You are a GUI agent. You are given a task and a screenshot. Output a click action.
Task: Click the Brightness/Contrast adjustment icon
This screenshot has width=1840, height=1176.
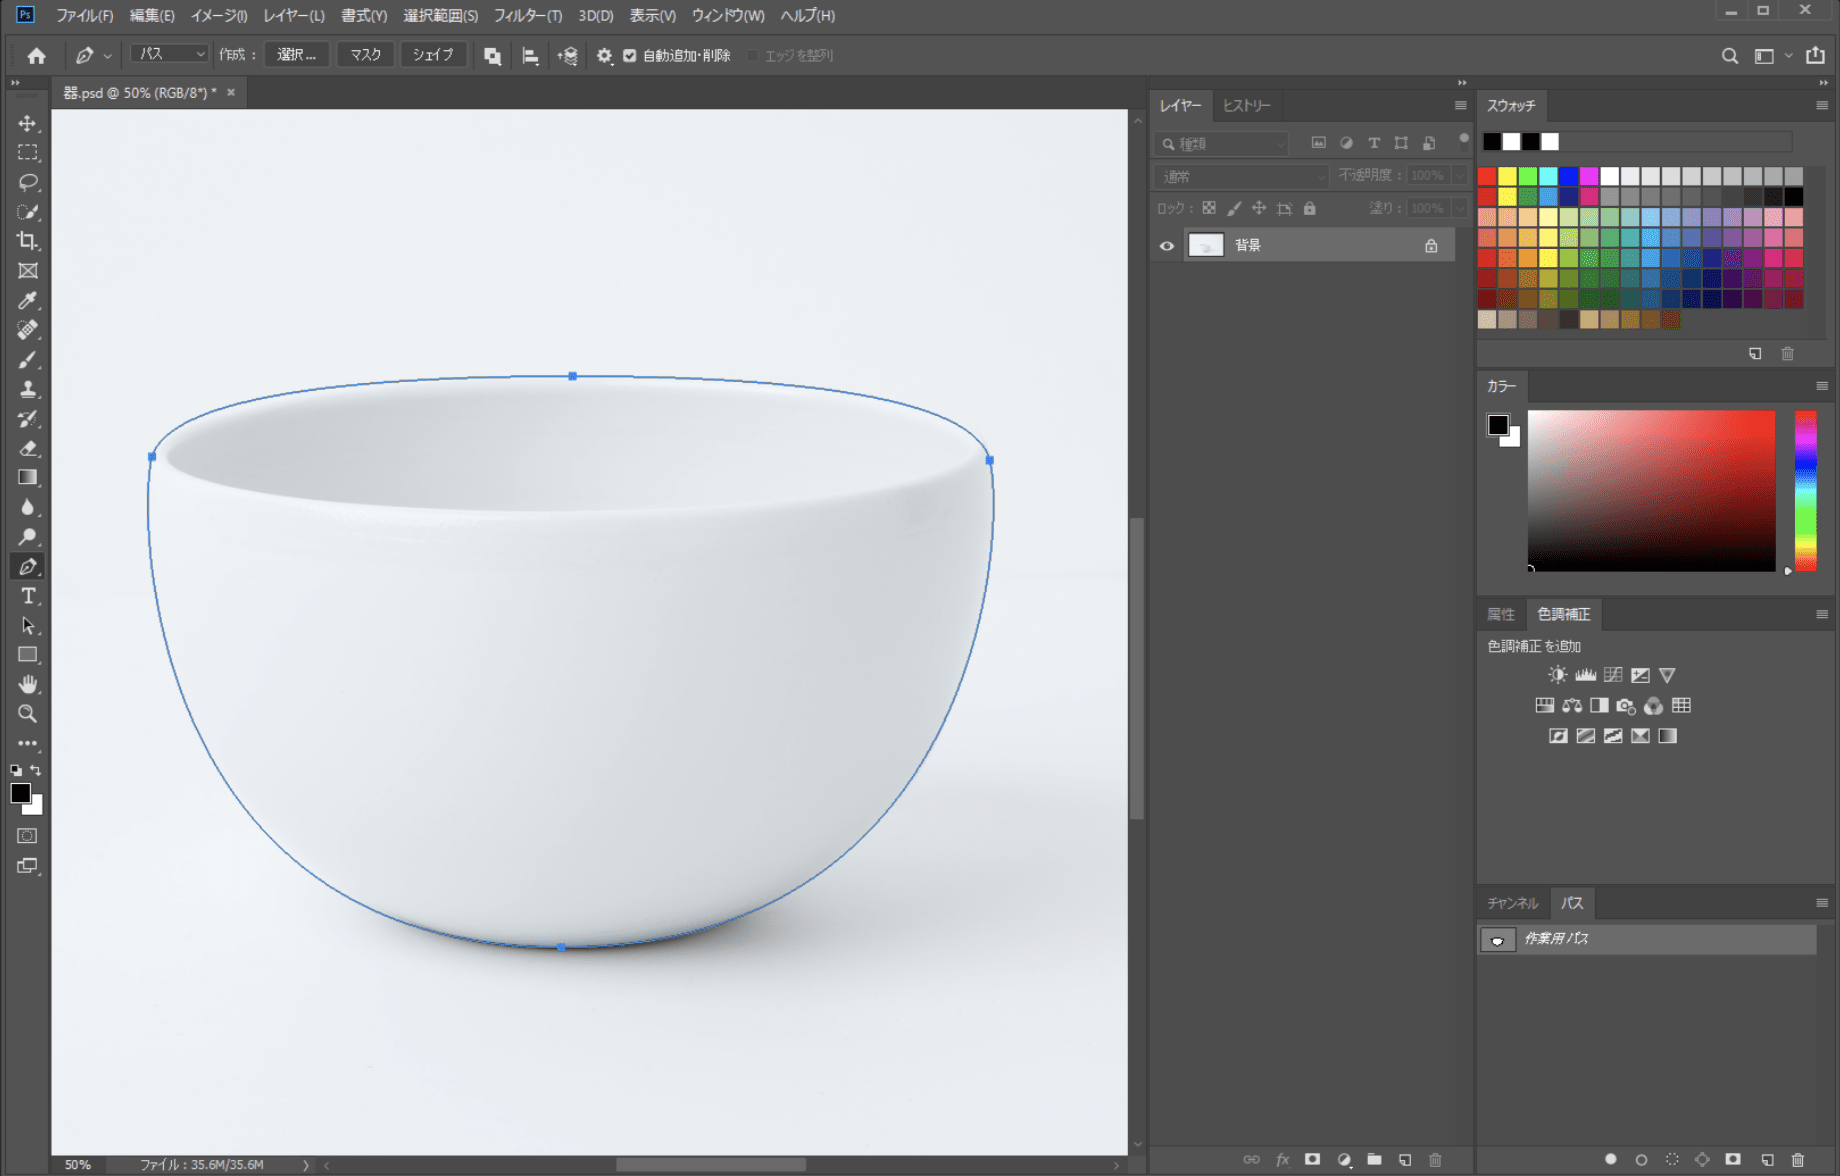pyautogui.click(x=1557, y=675)
